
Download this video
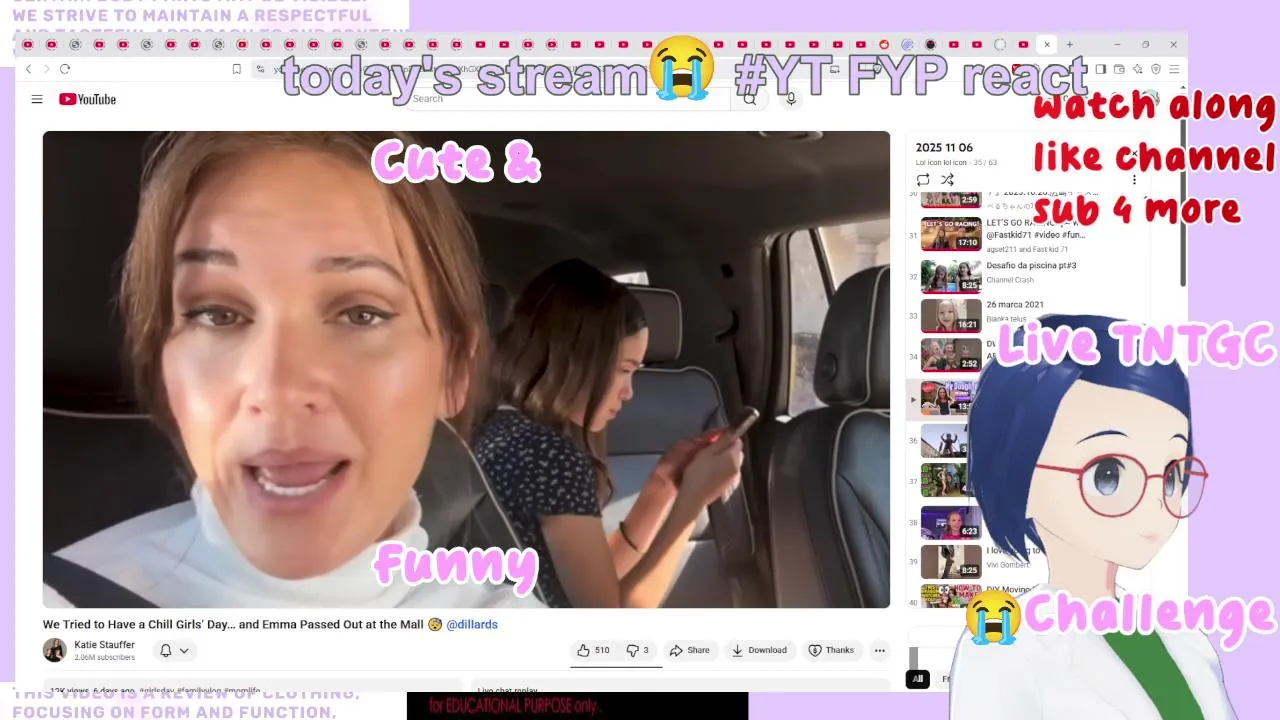759,650
